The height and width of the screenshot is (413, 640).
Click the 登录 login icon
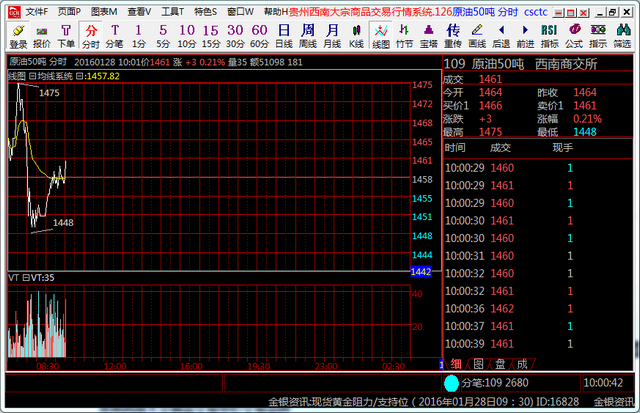(17, 37)
